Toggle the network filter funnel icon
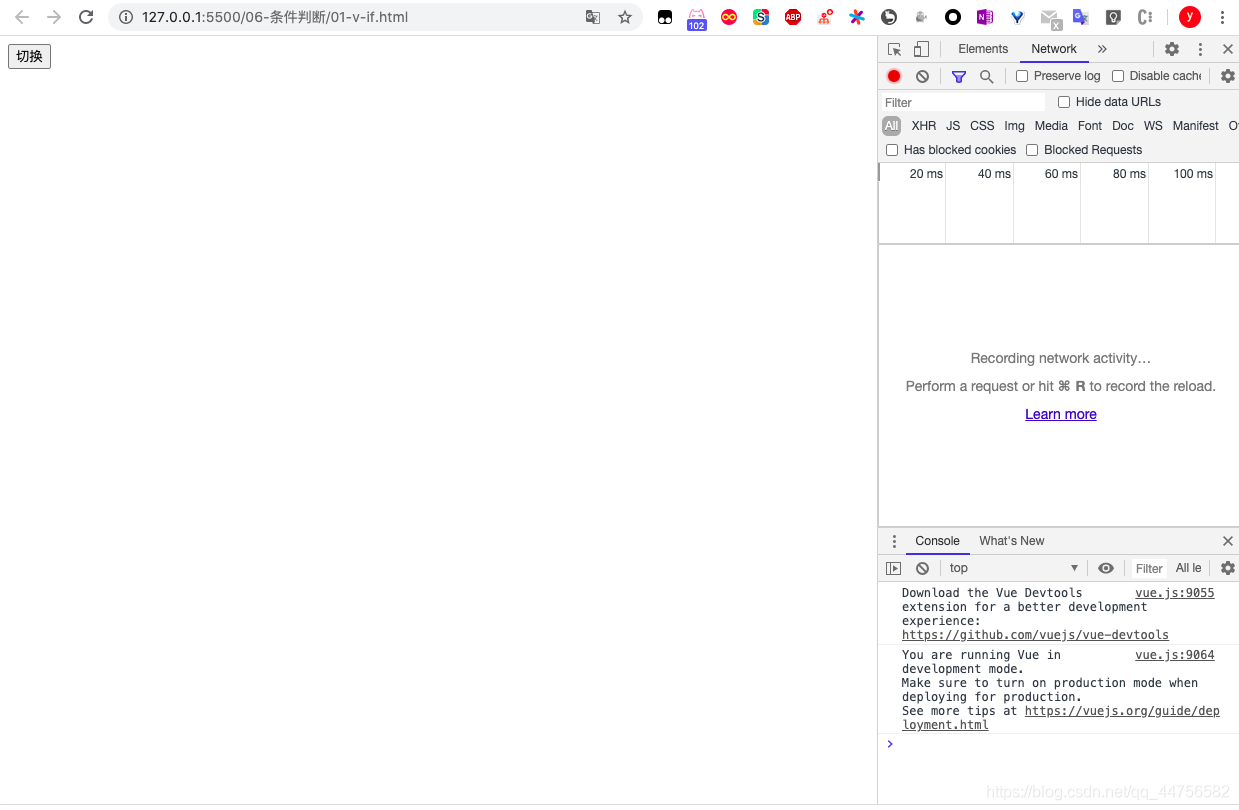The image size is (1239, 810). [x=958, y=76]
